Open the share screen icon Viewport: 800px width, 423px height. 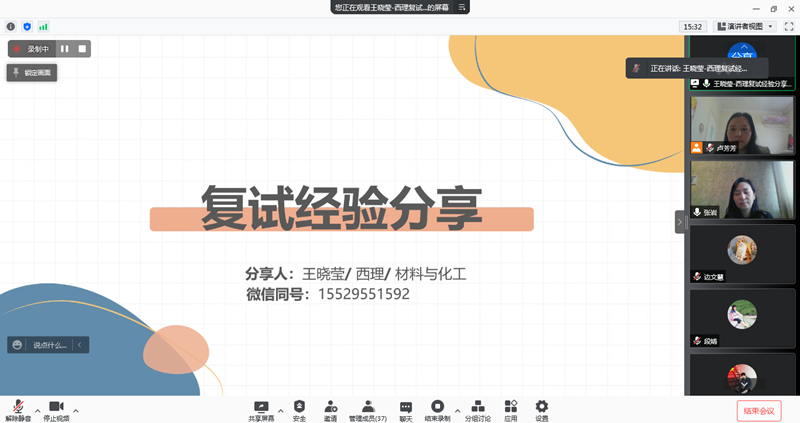pyautogui.click(x=262, y=407)
